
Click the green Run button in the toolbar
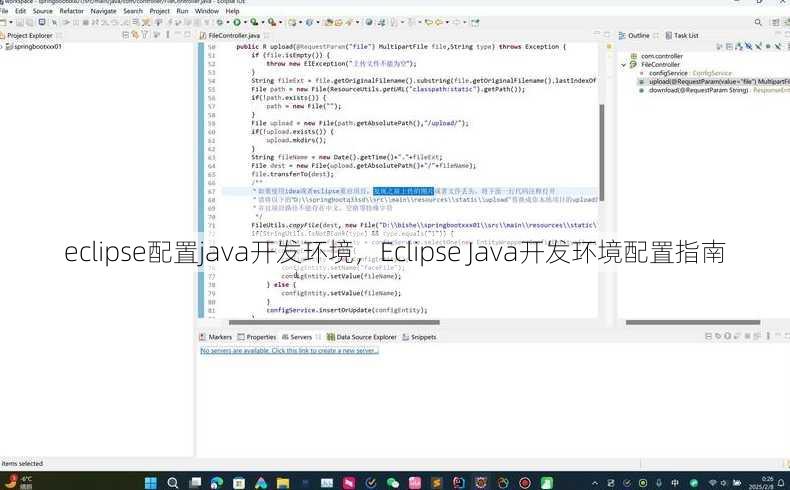click(237, 23)
